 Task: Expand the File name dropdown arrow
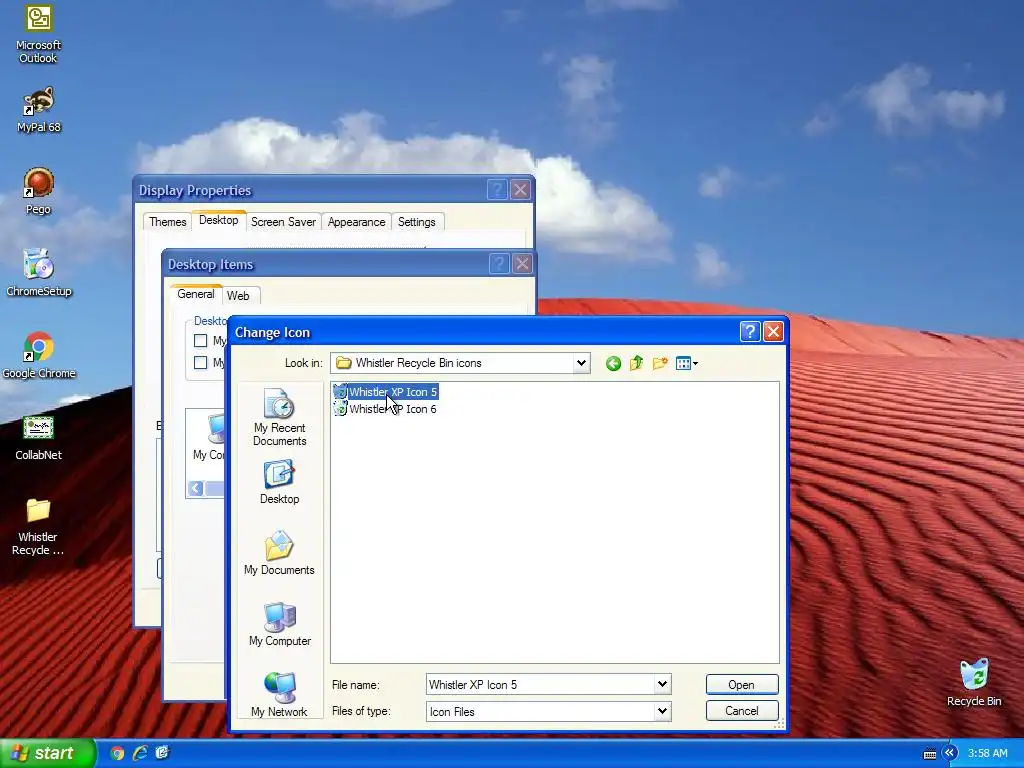pyautogui.click(x=662, y=684)
